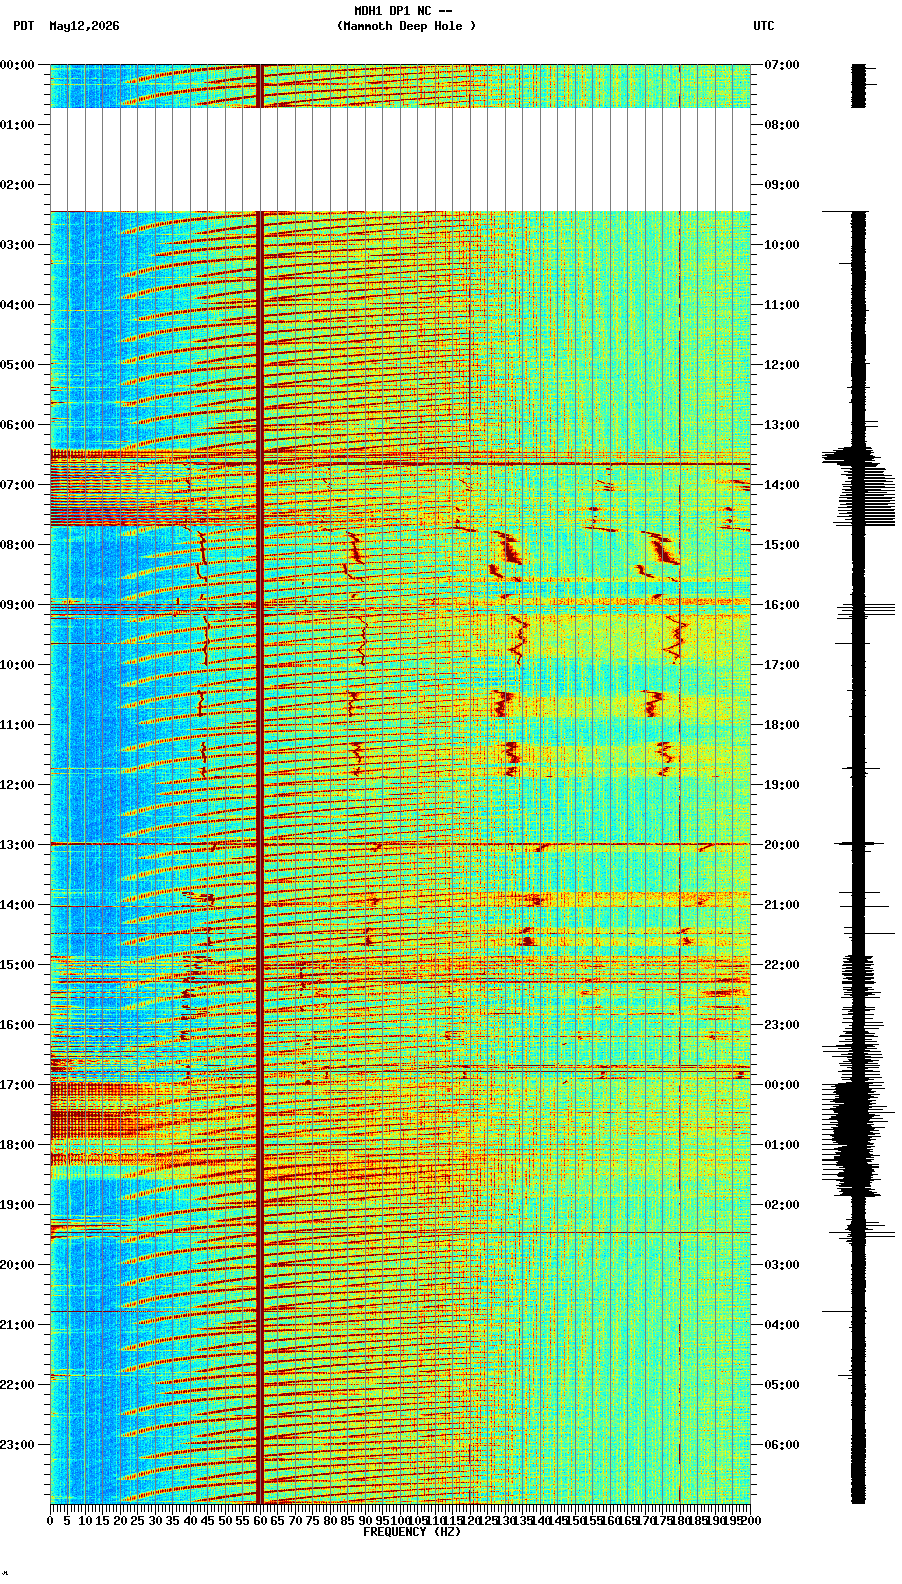Select the 11:00 PDT time tick
902x1584 pixels.
(x=17, y=724)
